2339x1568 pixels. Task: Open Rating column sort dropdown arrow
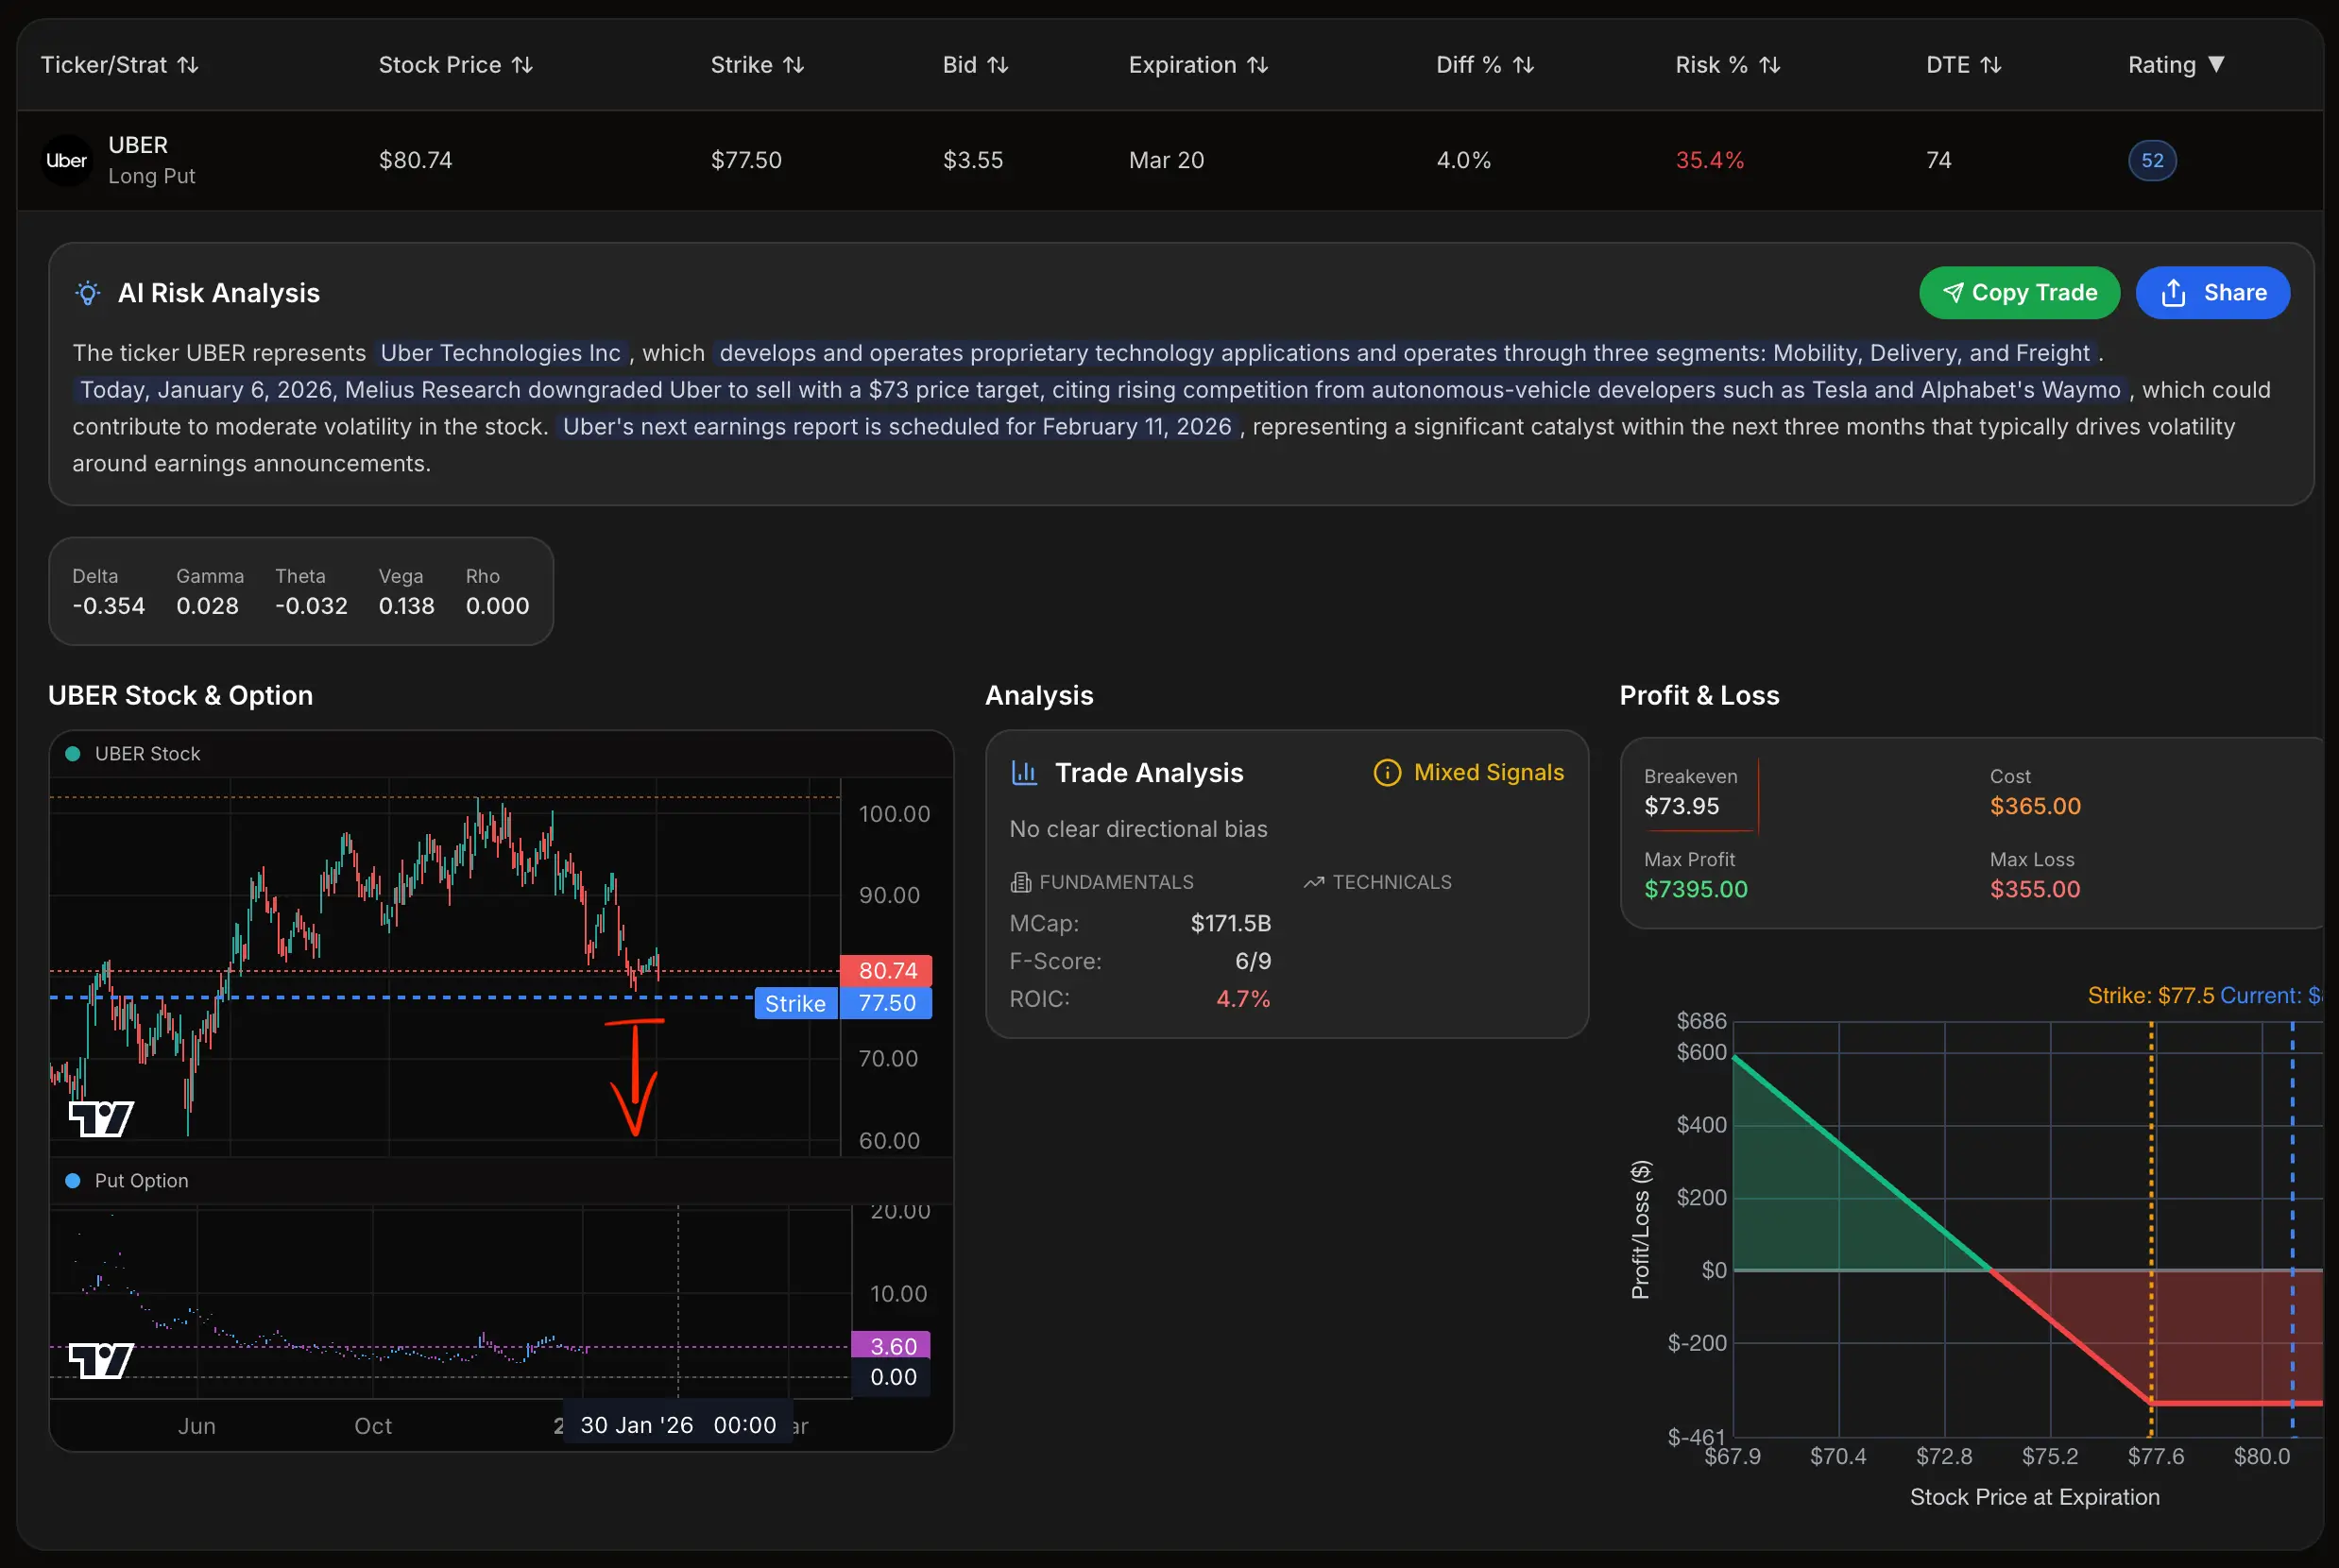click(2216, 64)
